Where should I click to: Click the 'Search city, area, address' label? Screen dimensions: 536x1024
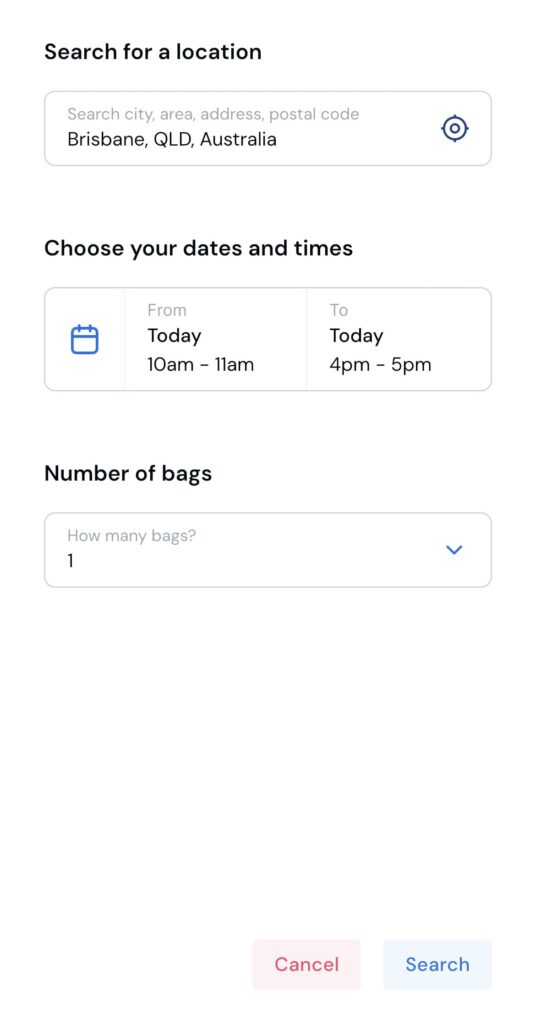(x=213, y=114)
